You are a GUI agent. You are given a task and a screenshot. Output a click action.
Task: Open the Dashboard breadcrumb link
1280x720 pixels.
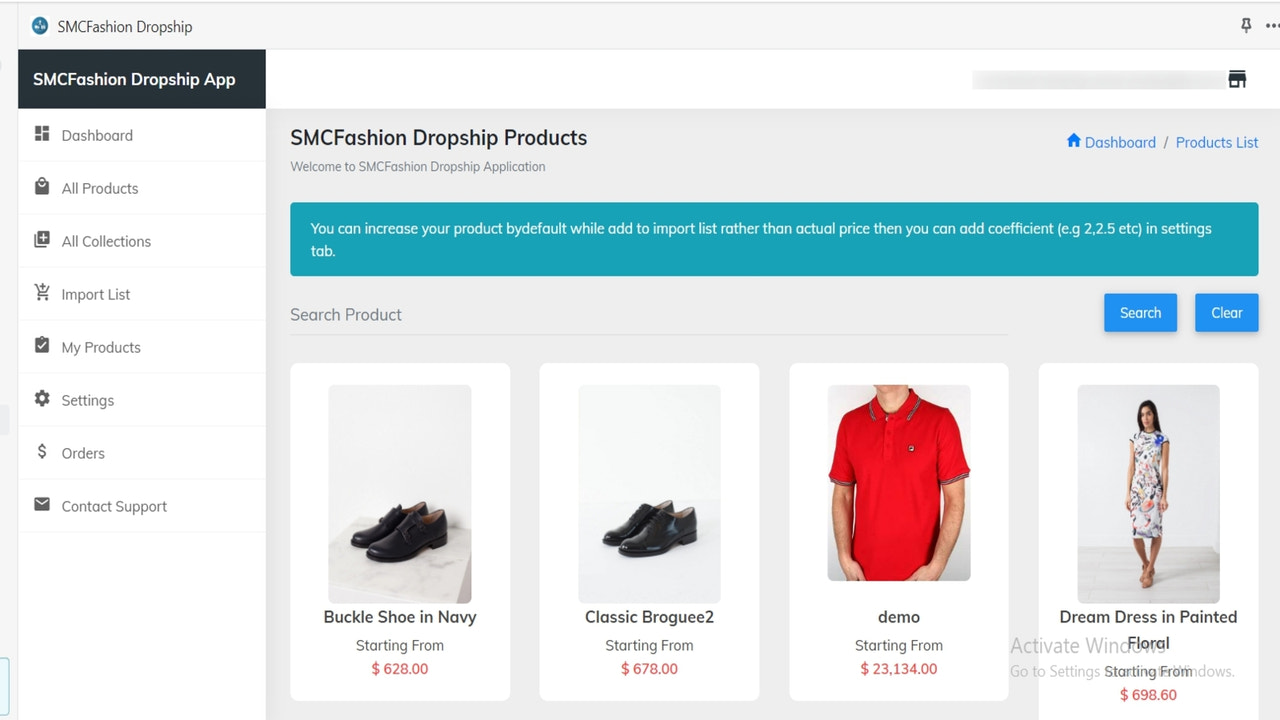tap(1119, 142)
